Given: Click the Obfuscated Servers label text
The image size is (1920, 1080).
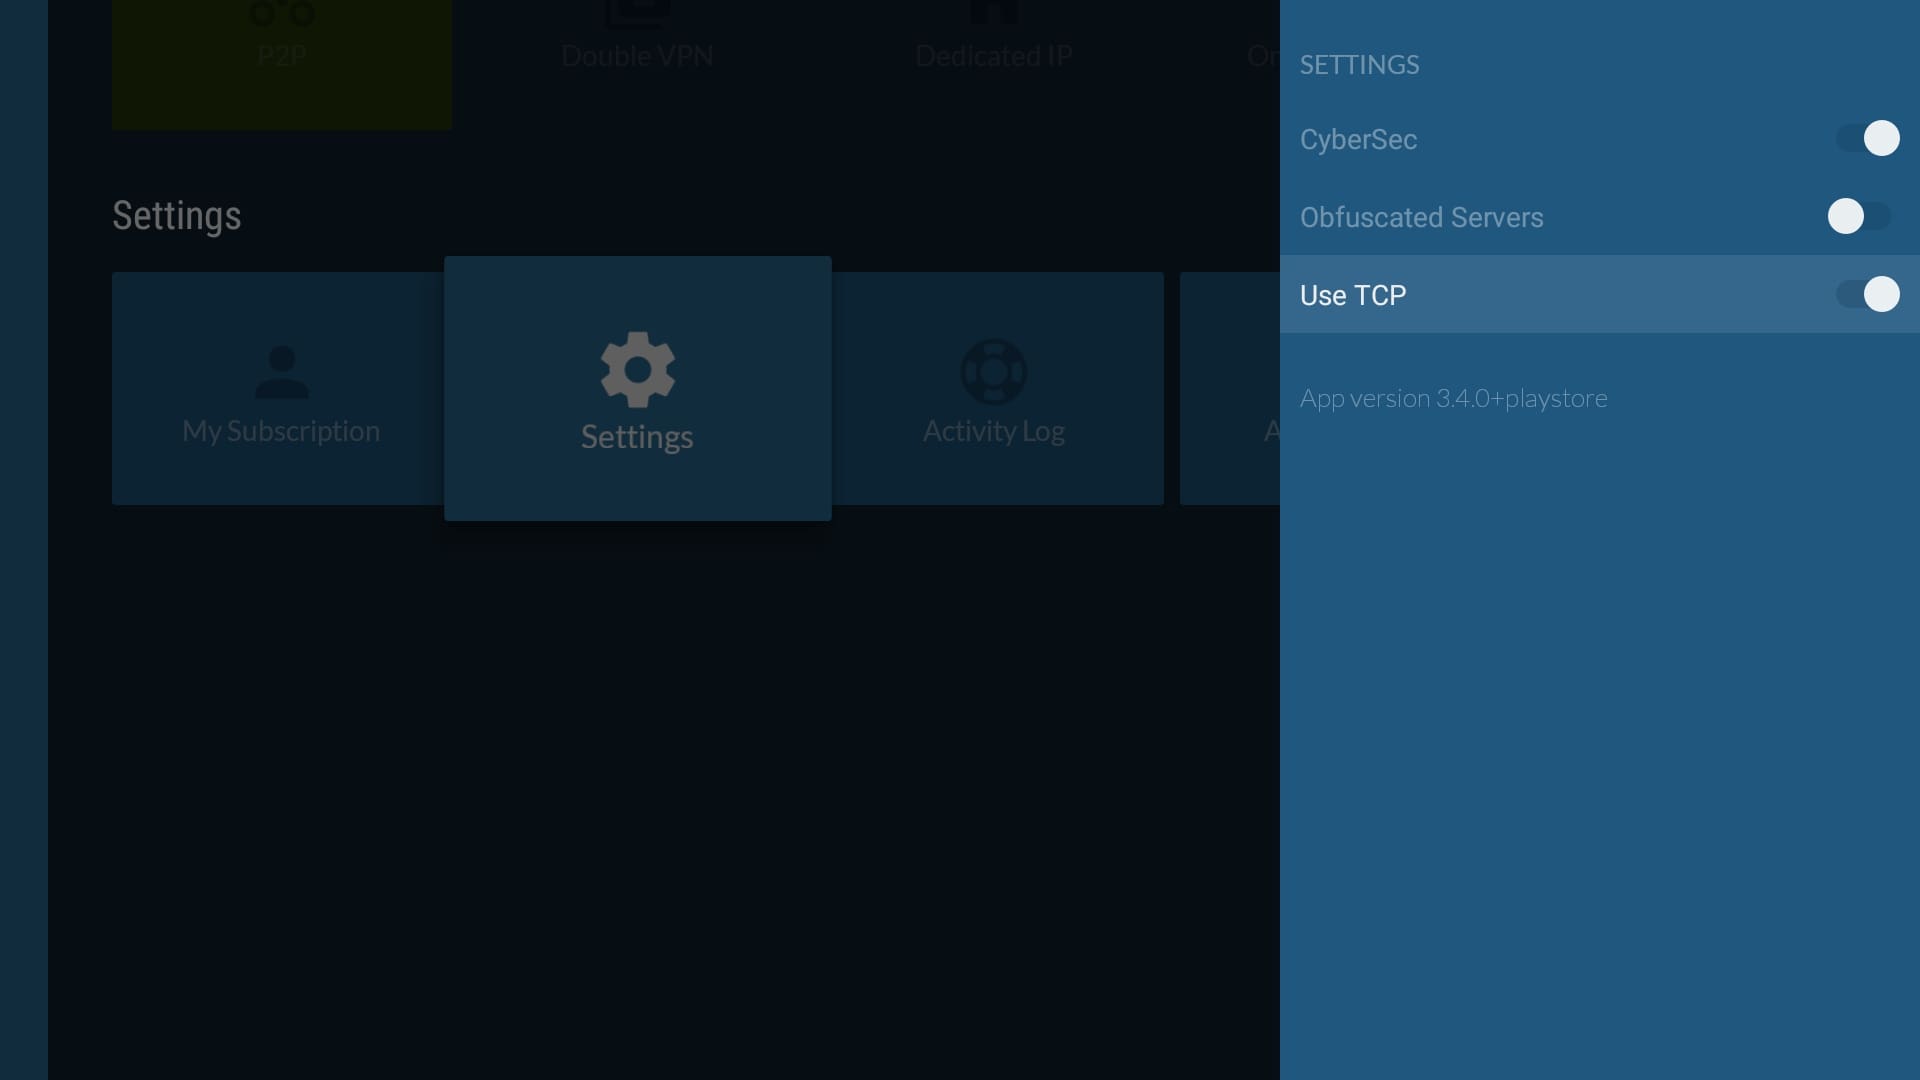Looking at the screenshot, I should [x=1421, y=217].
